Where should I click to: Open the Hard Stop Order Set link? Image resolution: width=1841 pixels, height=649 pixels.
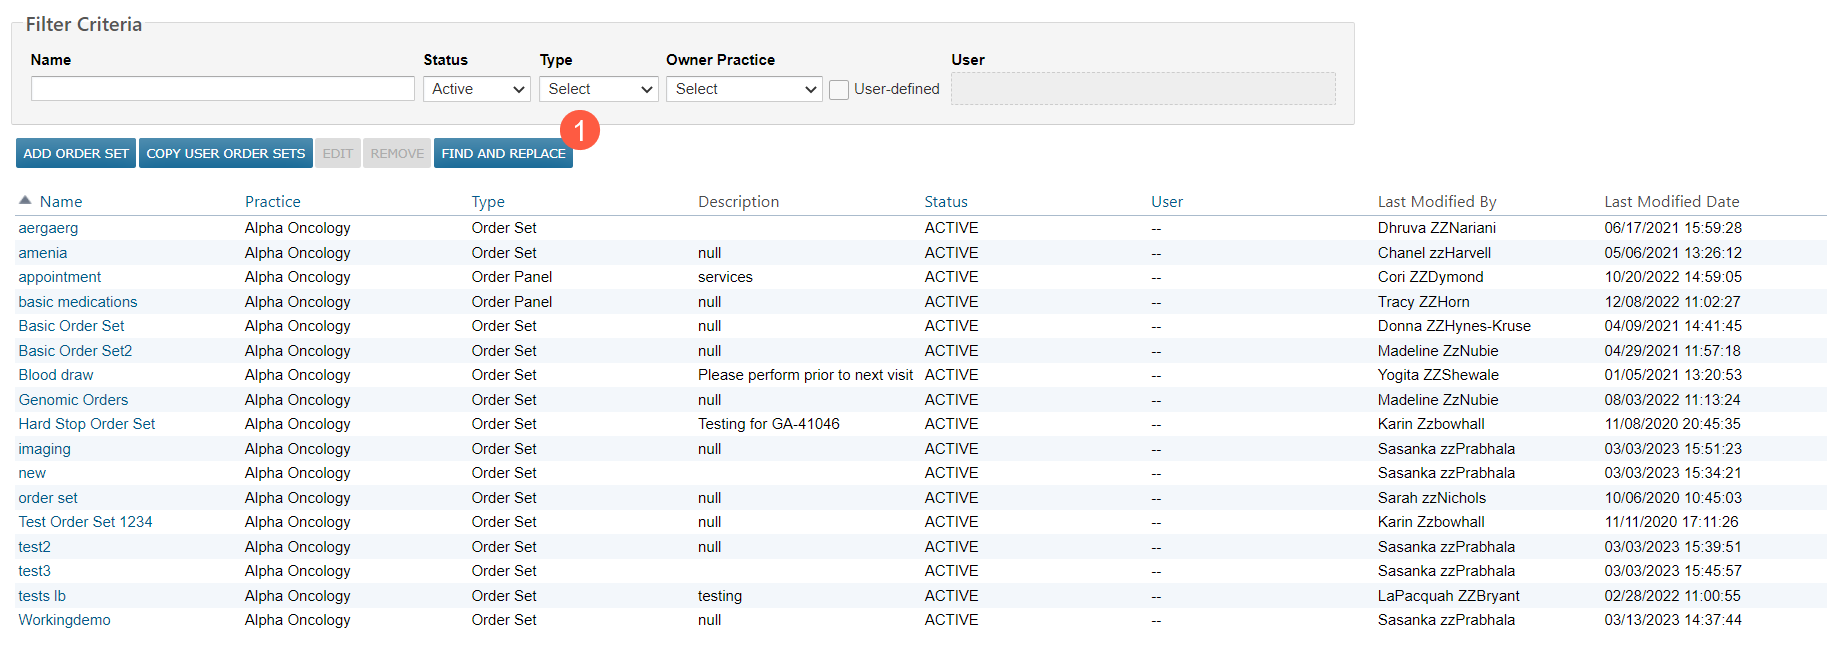pos(87,424)
